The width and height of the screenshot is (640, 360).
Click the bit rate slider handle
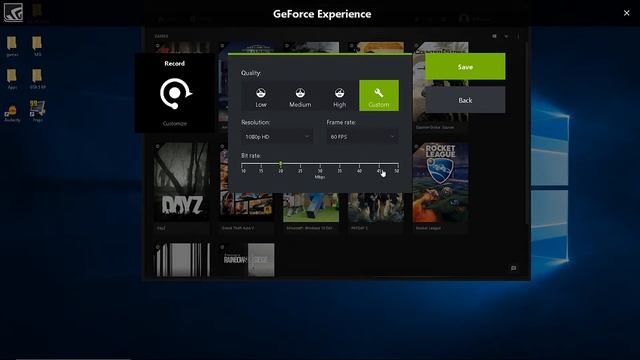[x=280, y=164]
